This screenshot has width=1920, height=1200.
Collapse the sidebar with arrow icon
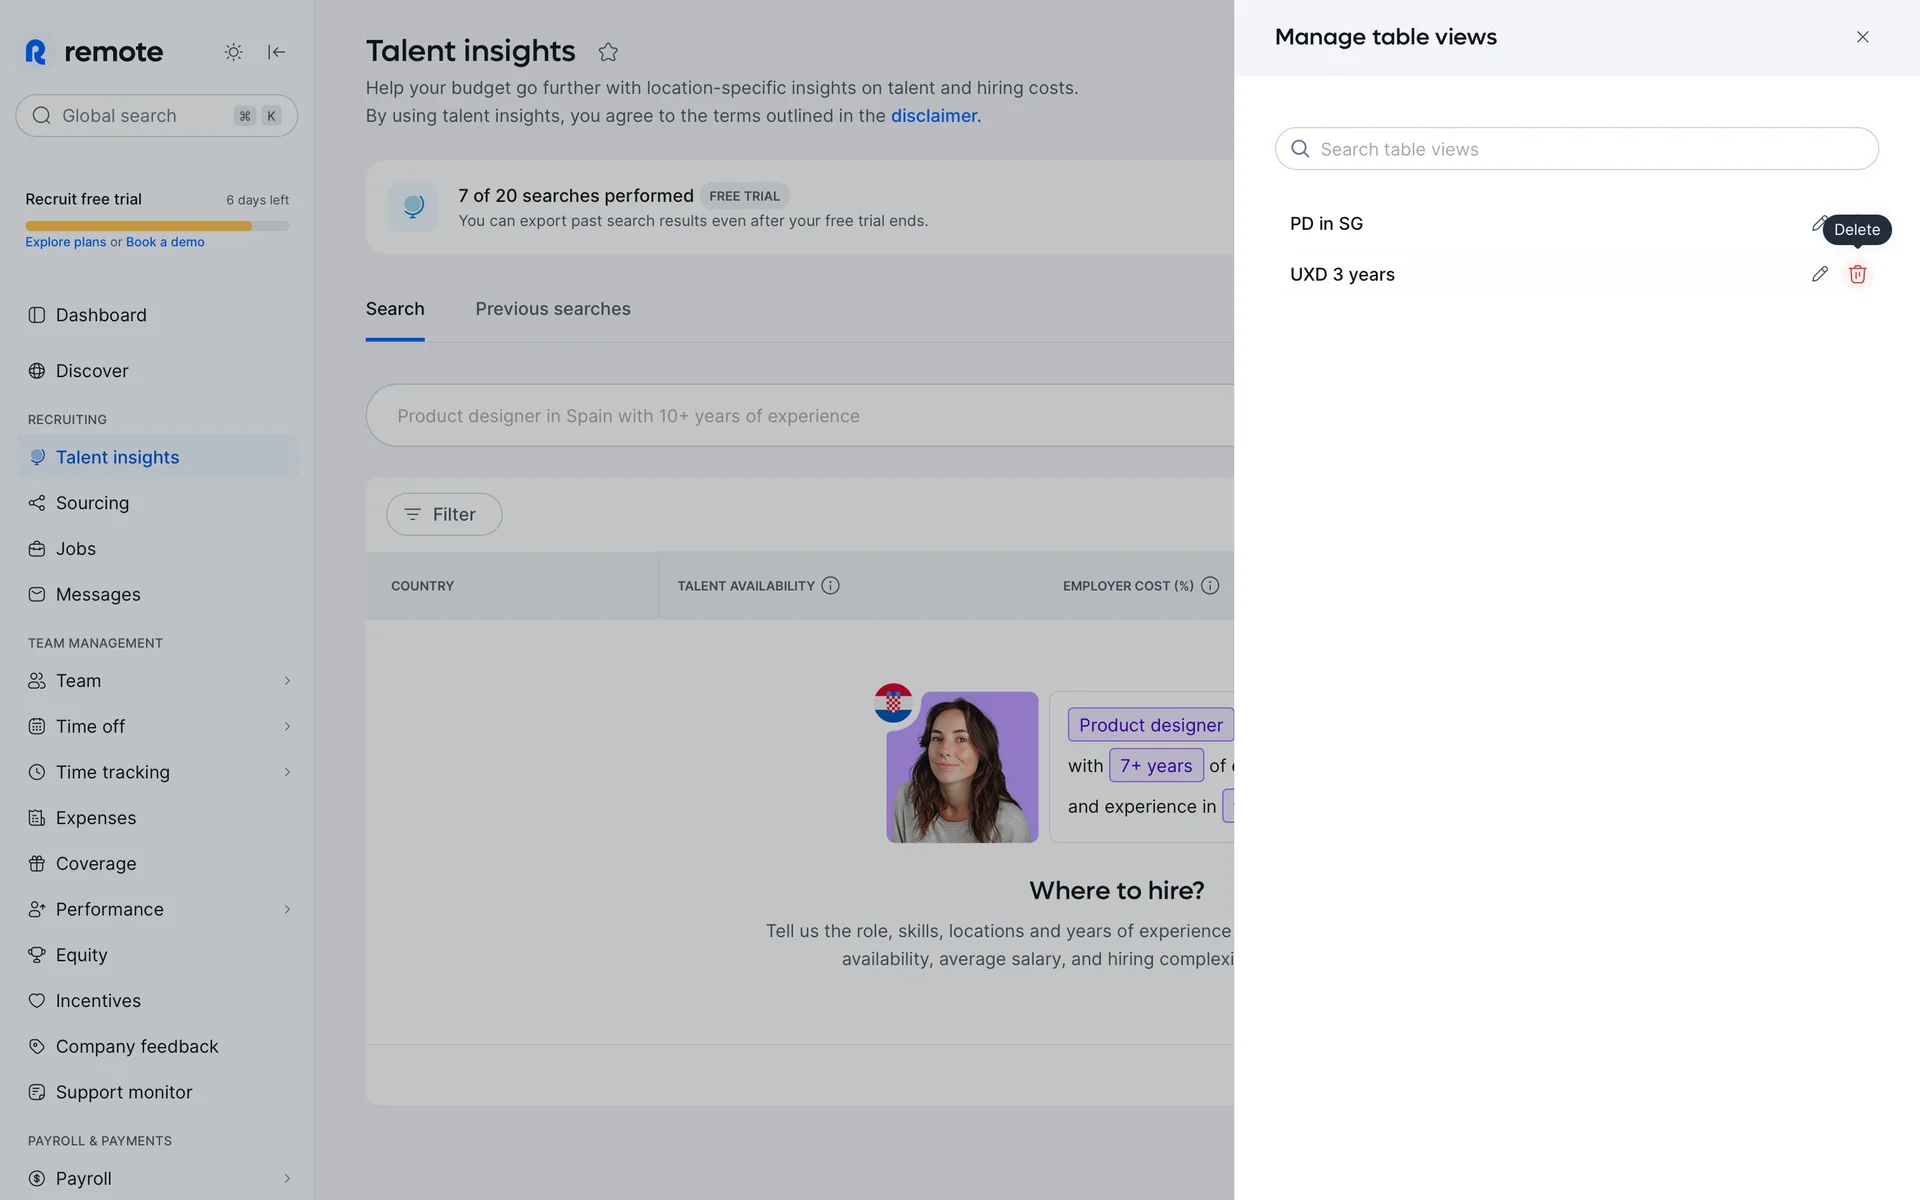(276, 52)
